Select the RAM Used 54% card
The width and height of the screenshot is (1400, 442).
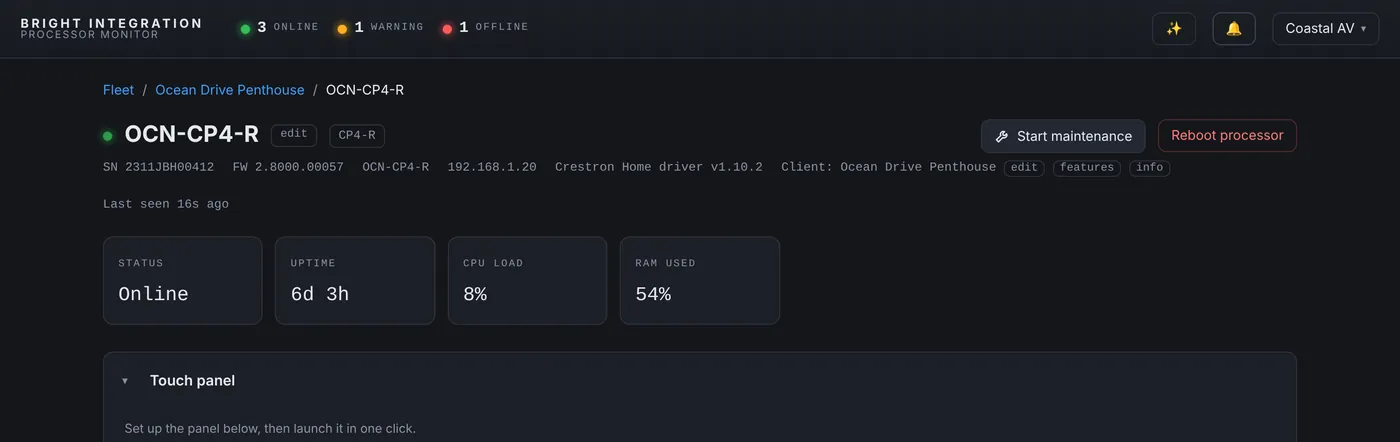[700, 281]
